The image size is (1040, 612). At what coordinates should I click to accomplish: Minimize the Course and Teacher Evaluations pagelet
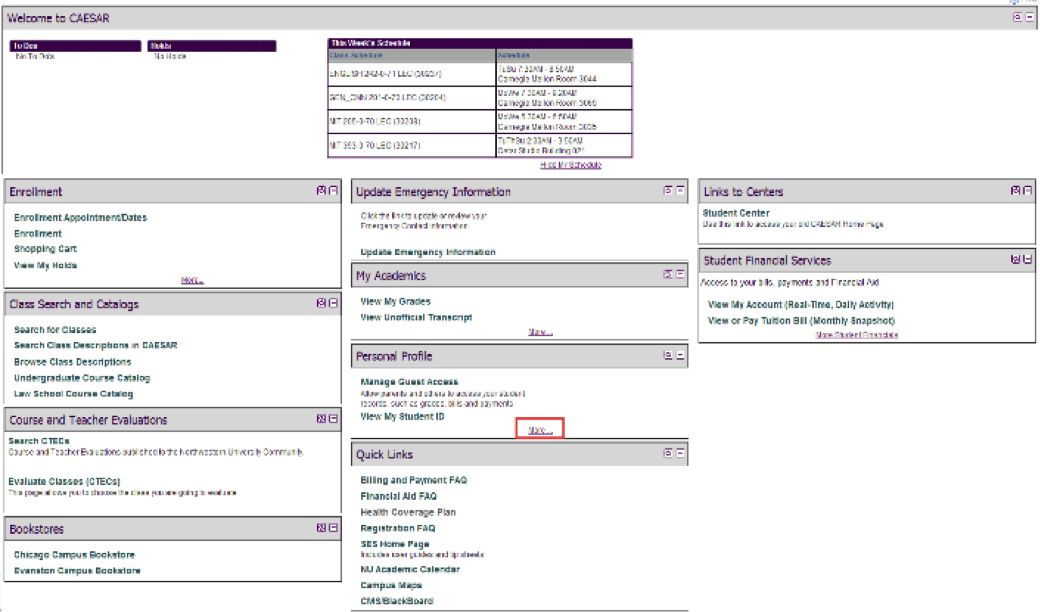tap(334, 419)
